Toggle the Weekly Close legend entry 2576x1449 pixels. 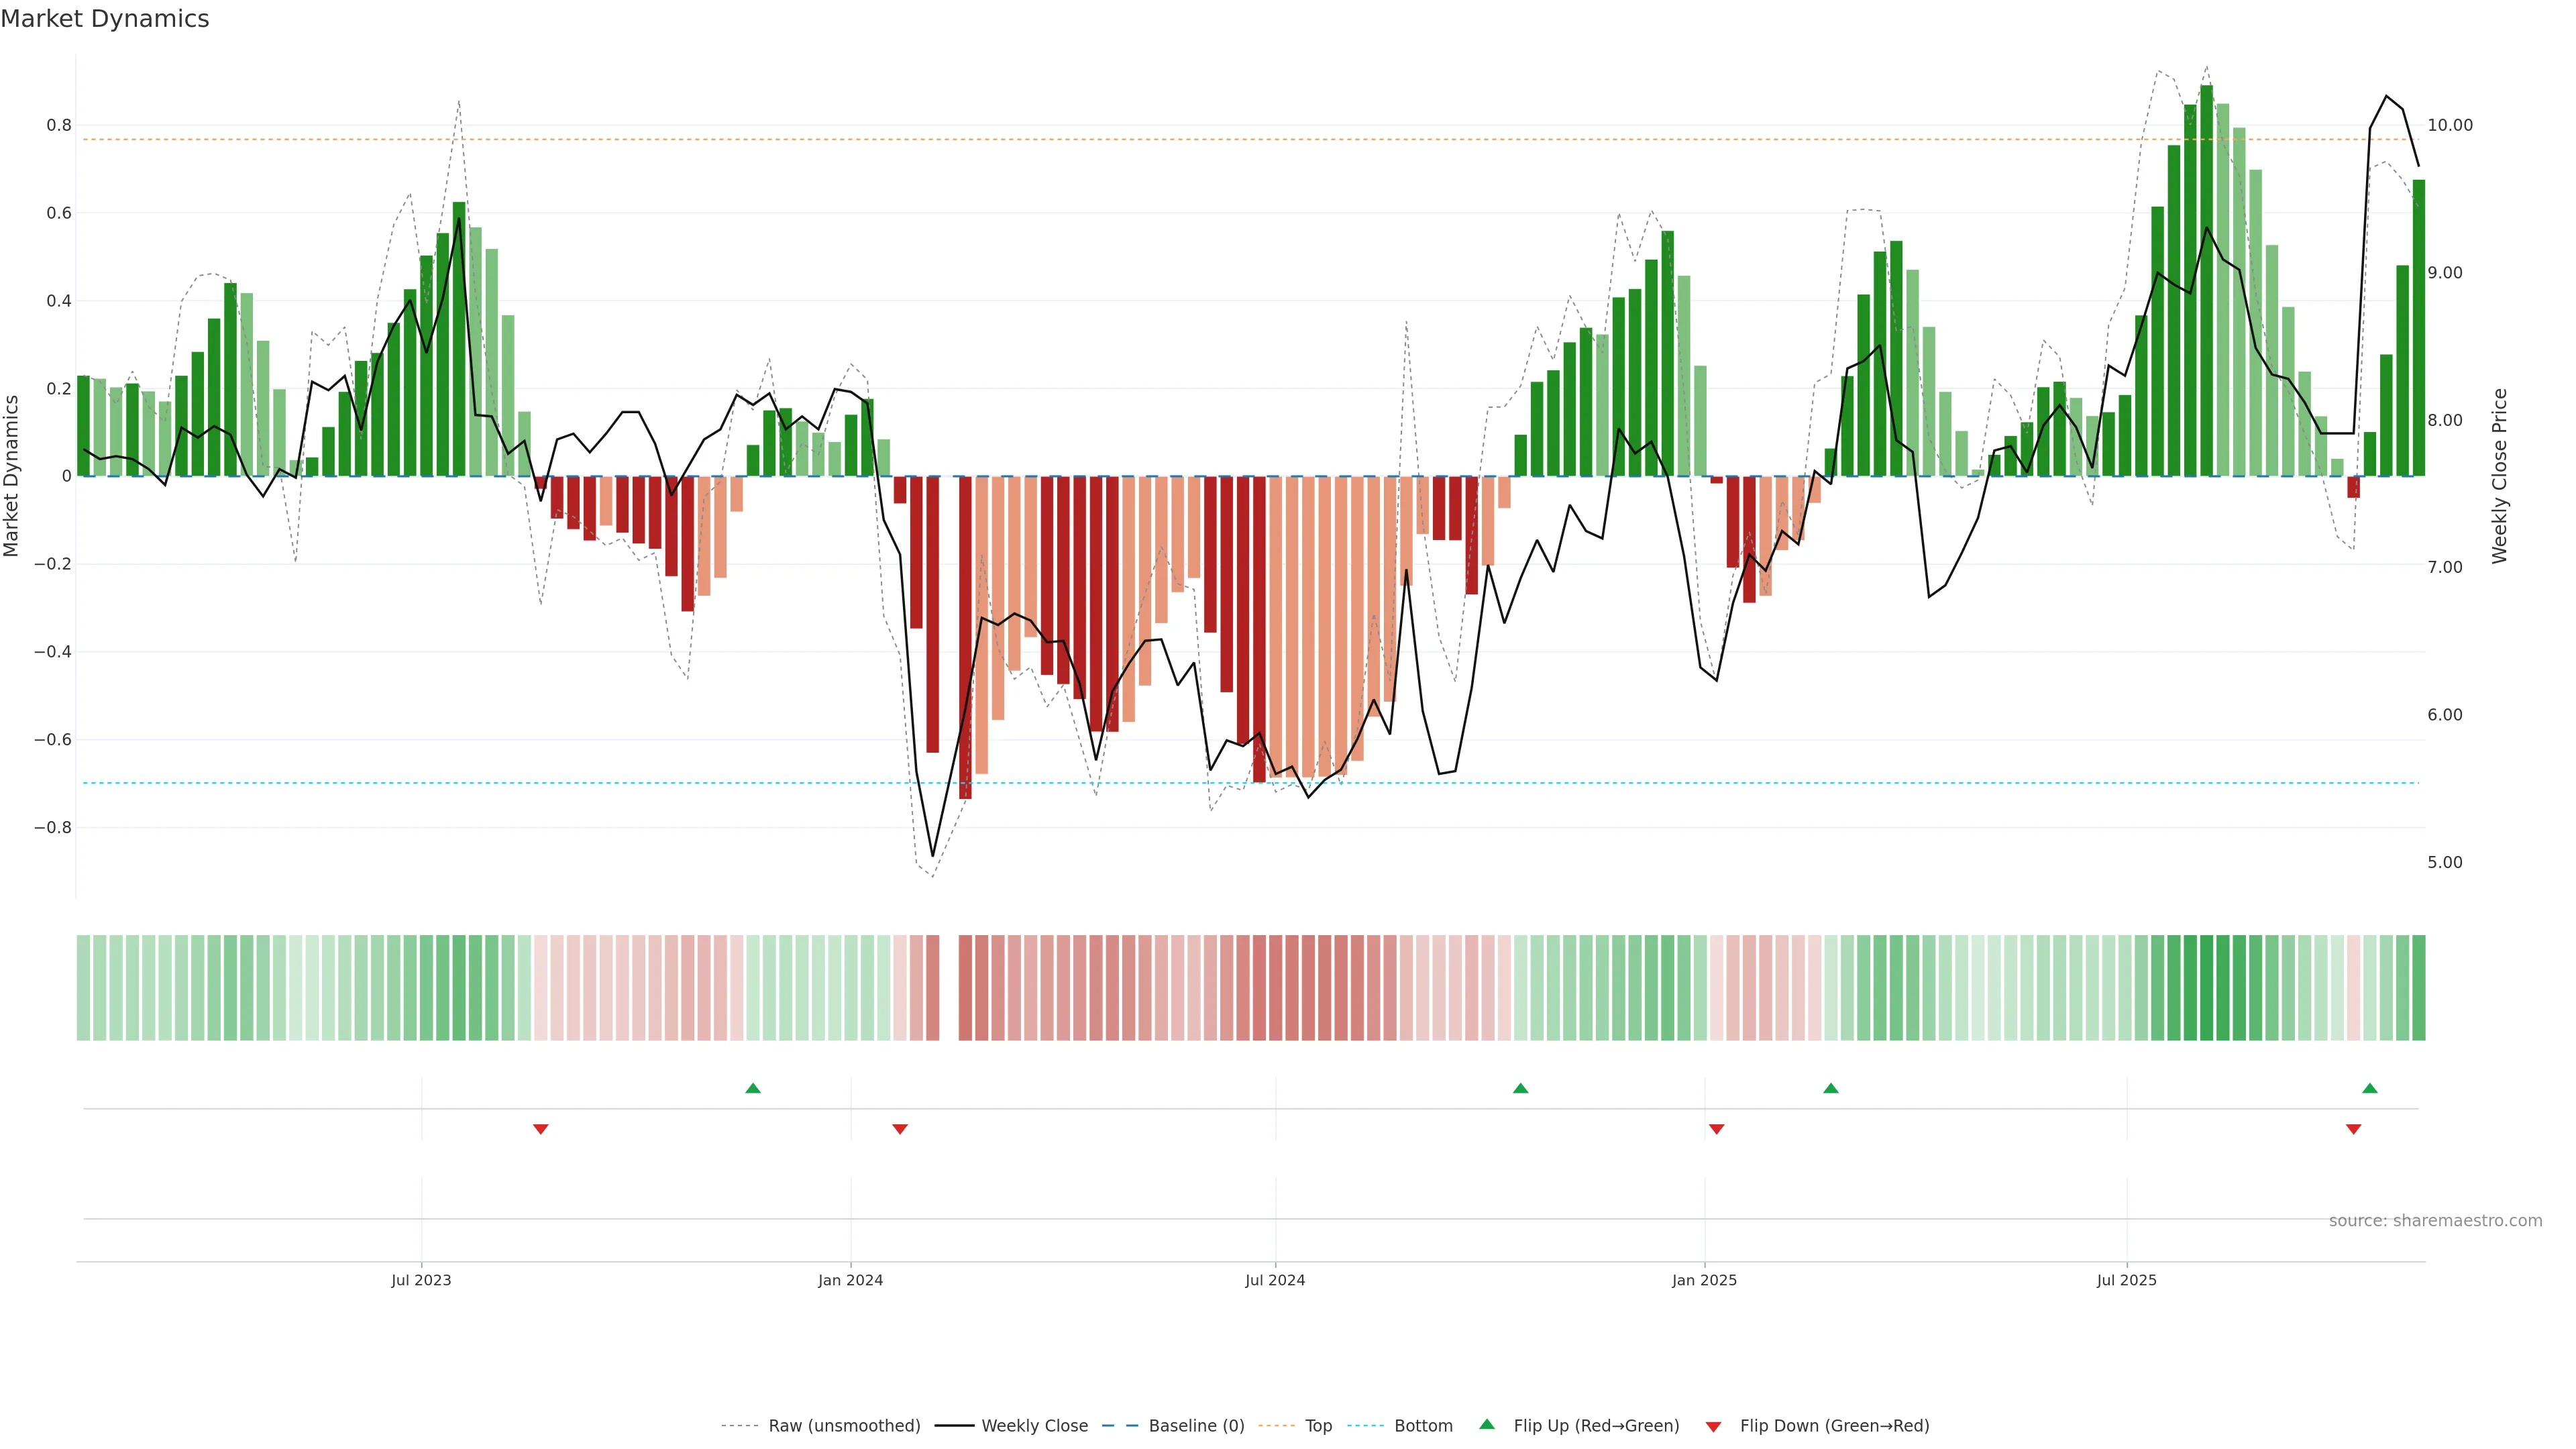click(x=1034, y=1426)
